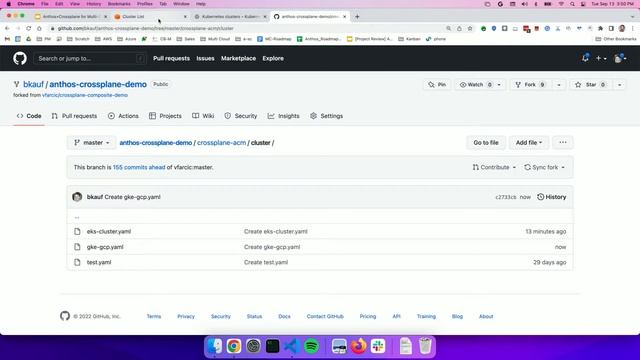This screenshot has height=360, width=640.
Task: Select the repository Security tab
Action: 241,116
